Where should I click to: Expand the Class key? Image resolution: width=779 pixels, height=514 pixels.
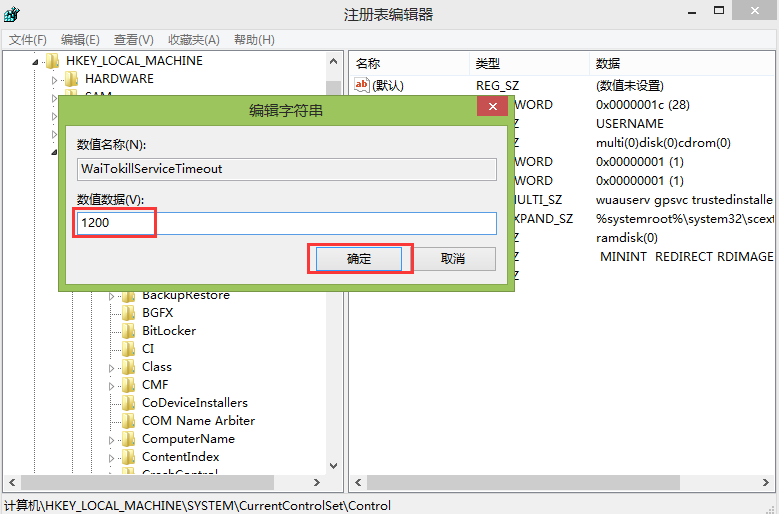pyautogui.click(x=113, y=367)
